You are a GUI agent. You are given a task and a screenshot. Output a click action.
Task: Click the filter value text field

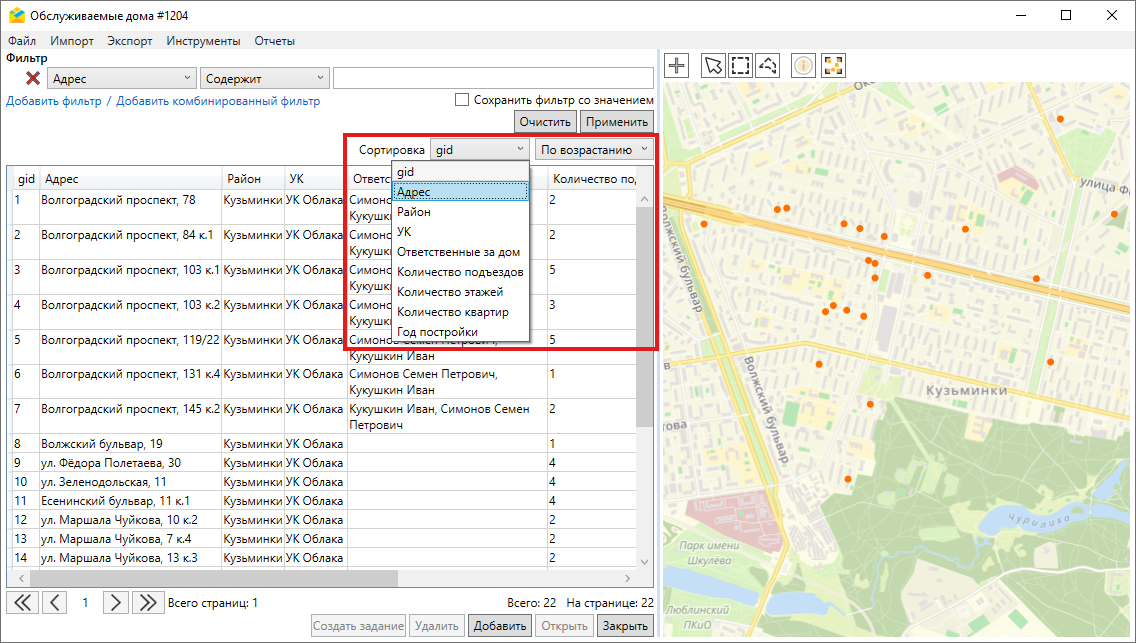(x=492, y=78)
